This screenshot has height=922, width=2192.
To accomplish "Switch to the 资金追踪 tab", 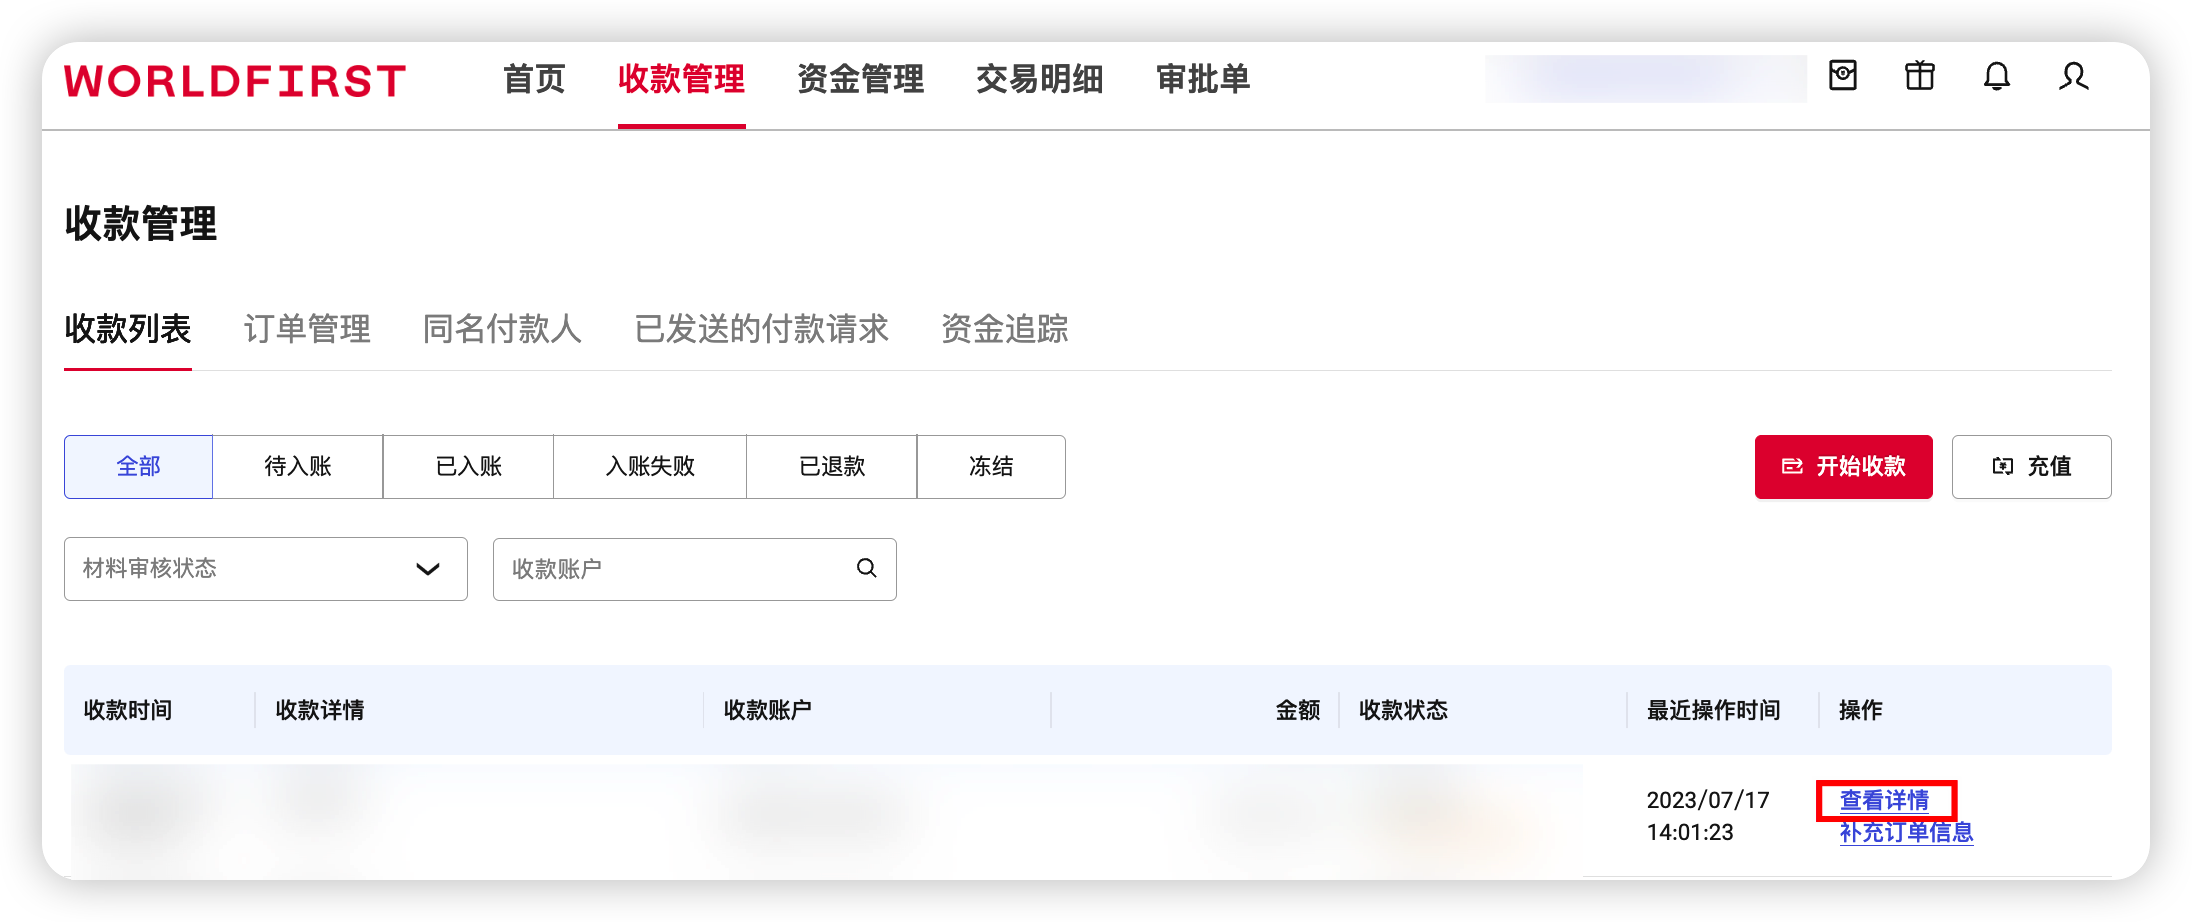I will [1004, 330].
